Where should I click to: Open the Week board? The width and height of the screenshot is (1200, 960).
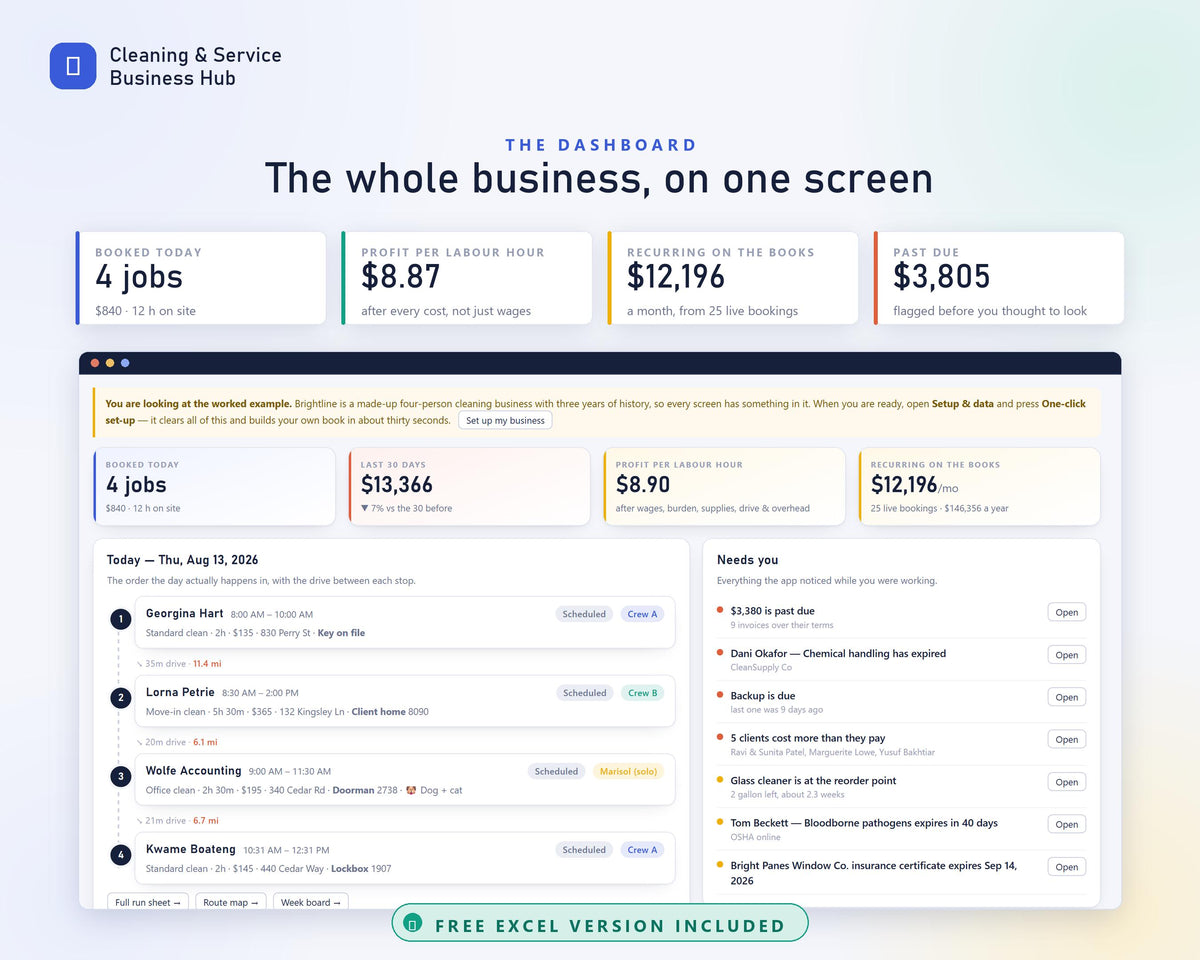tap(311, 902)
